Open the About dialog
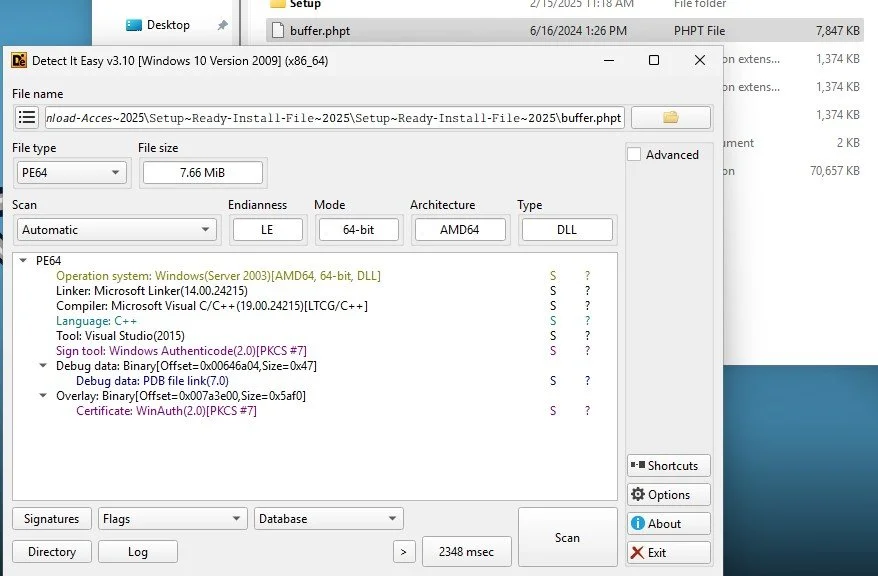 [x=669, y=524]
